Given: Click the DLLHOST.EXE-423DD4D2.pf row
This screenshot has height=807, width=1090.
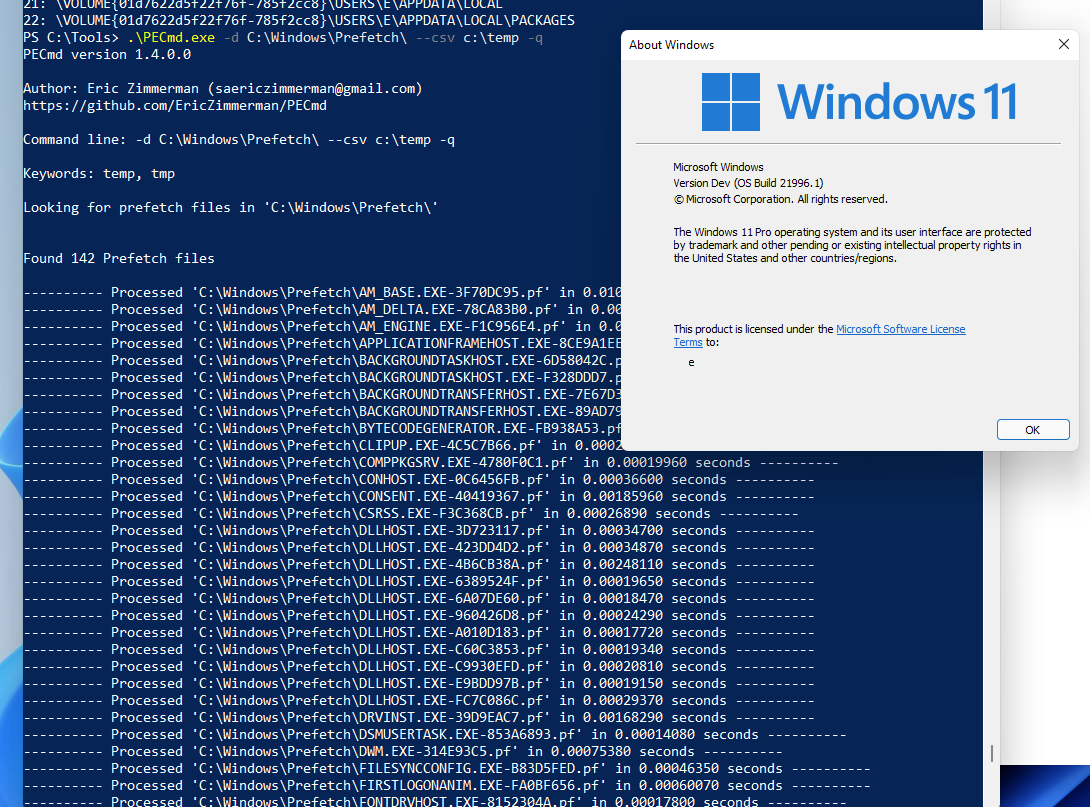Looking at the screenshot, I should tap(418, 548).
